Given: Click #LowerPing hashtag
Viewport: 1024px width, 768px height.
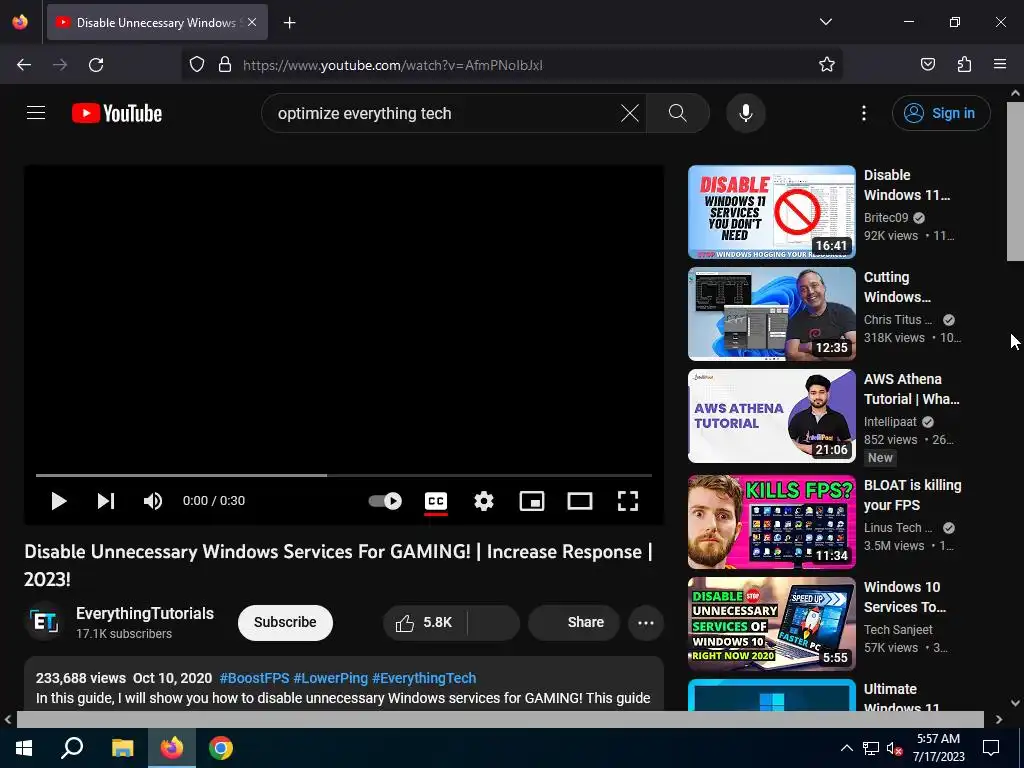Looking at the screenshot, I should coord(330,678).
